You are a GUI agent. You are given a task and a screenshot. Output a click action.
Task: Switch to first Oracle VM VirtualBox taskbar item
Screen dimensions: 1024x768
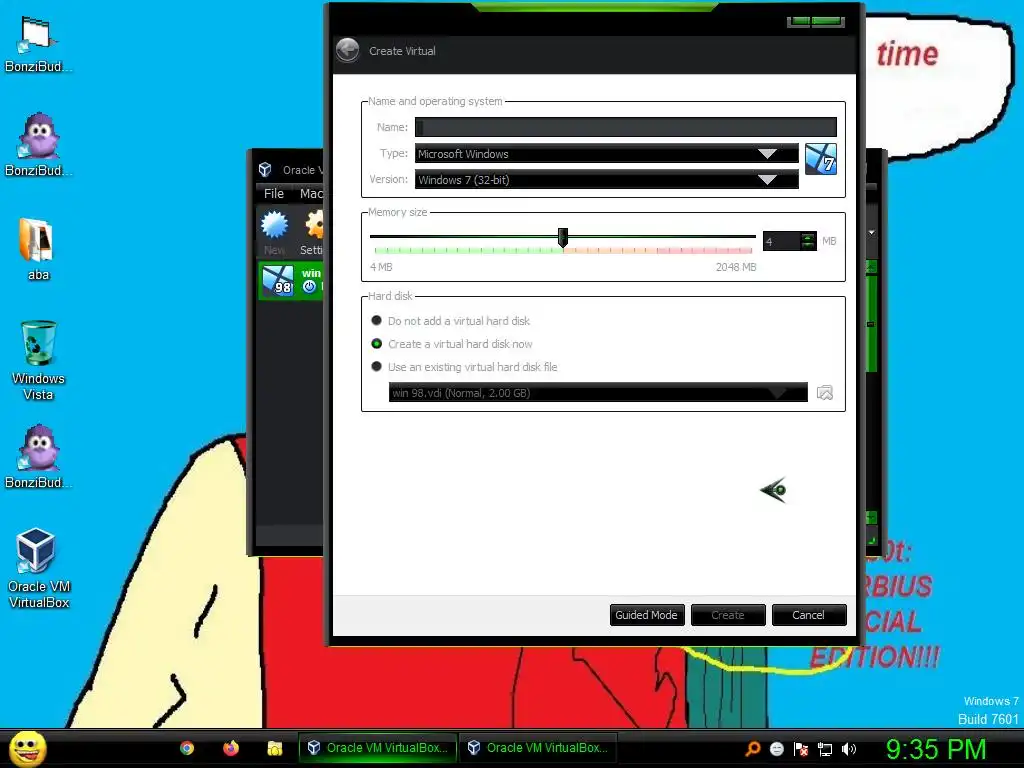pyautogui.click(x=377, y=748)
